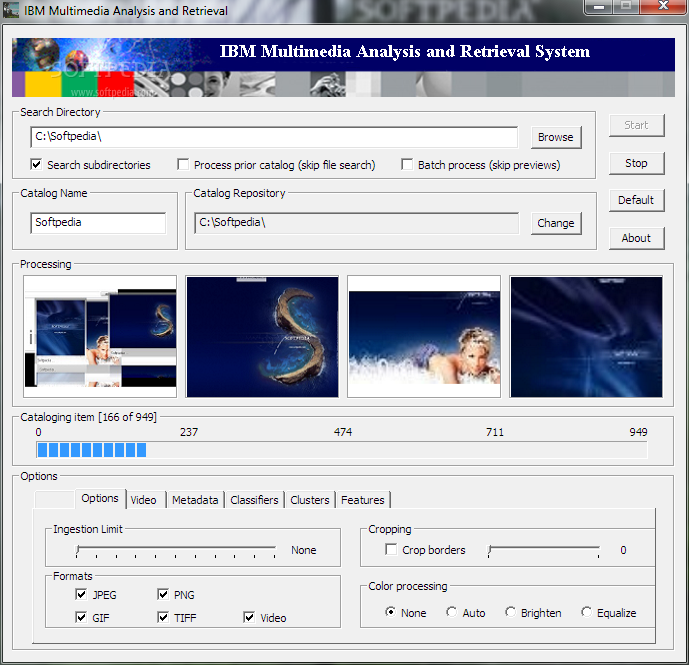Click the Ingestion Limit value None
689x665 pixels.
pos(304,550)
